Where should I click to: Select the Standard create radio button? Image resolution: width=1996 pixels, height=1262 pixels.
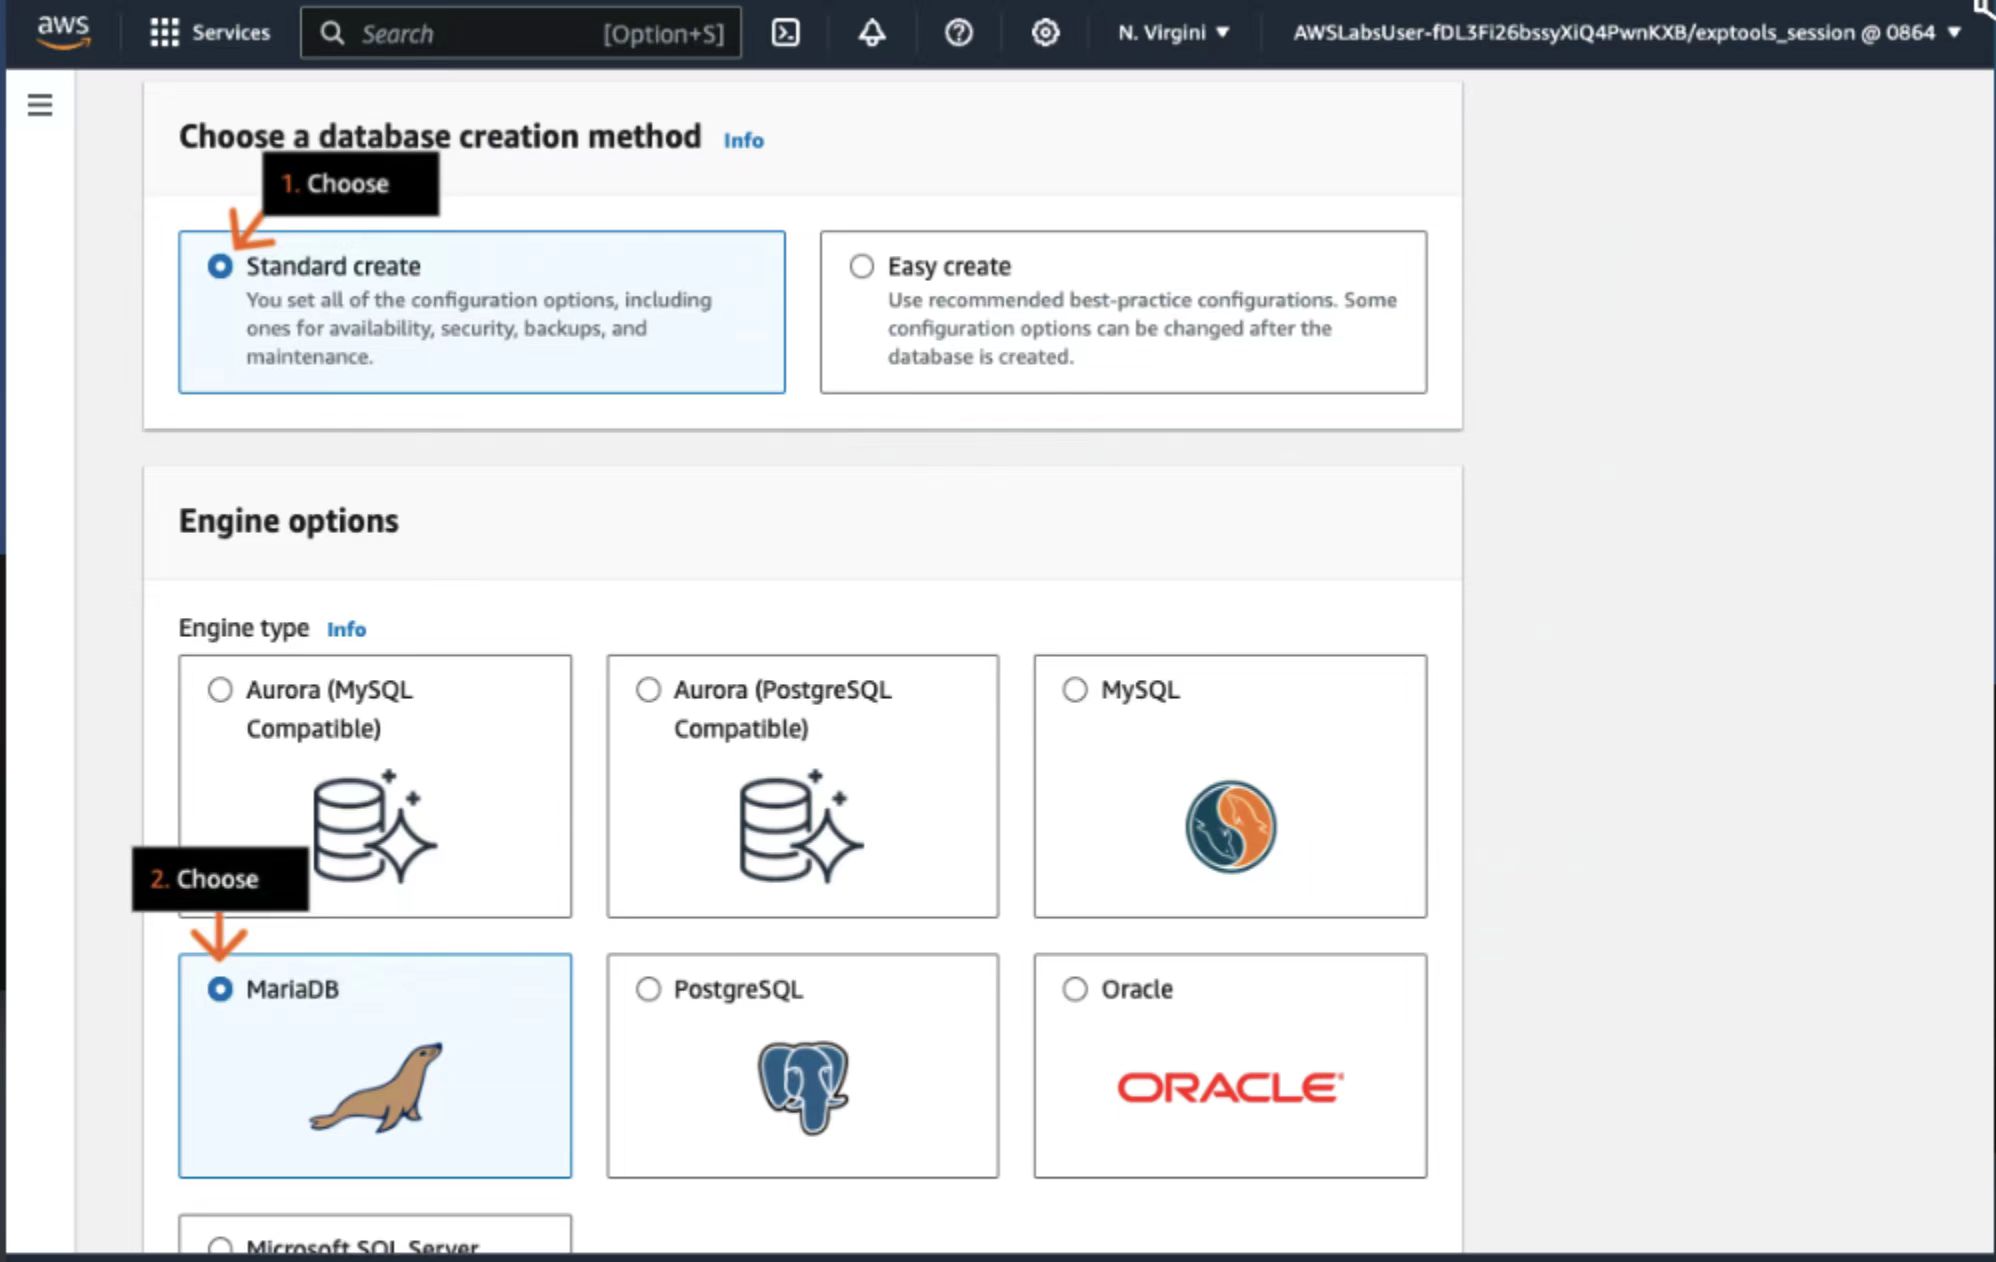220,266
